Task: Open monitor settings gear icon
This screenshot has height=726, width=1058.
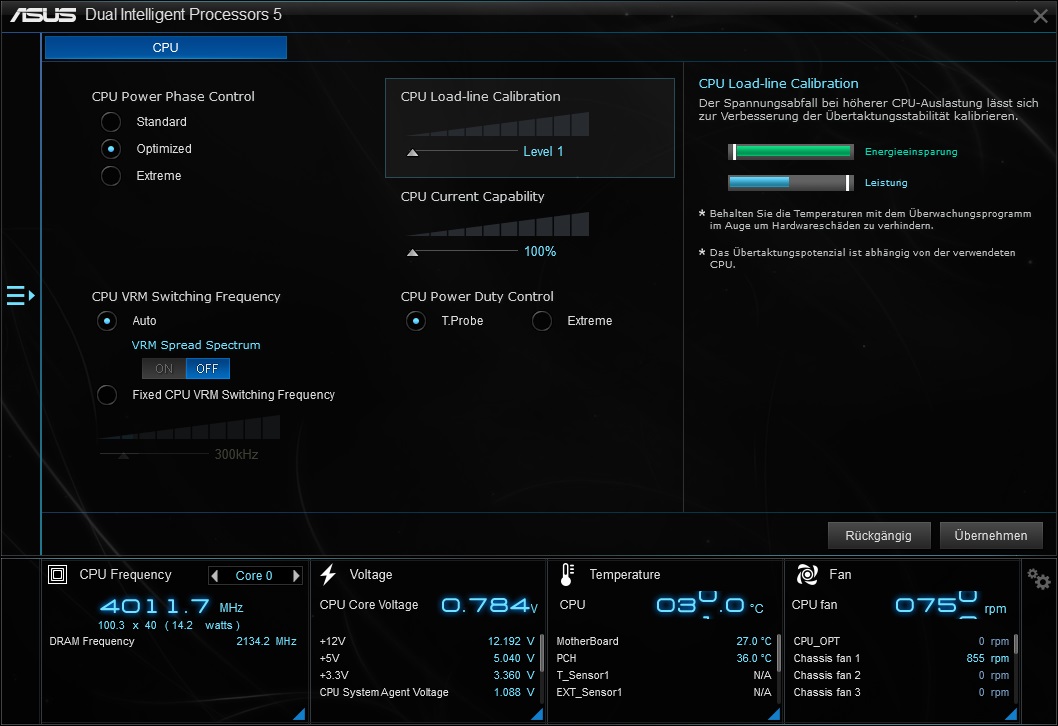Action: click(1038, 578)
